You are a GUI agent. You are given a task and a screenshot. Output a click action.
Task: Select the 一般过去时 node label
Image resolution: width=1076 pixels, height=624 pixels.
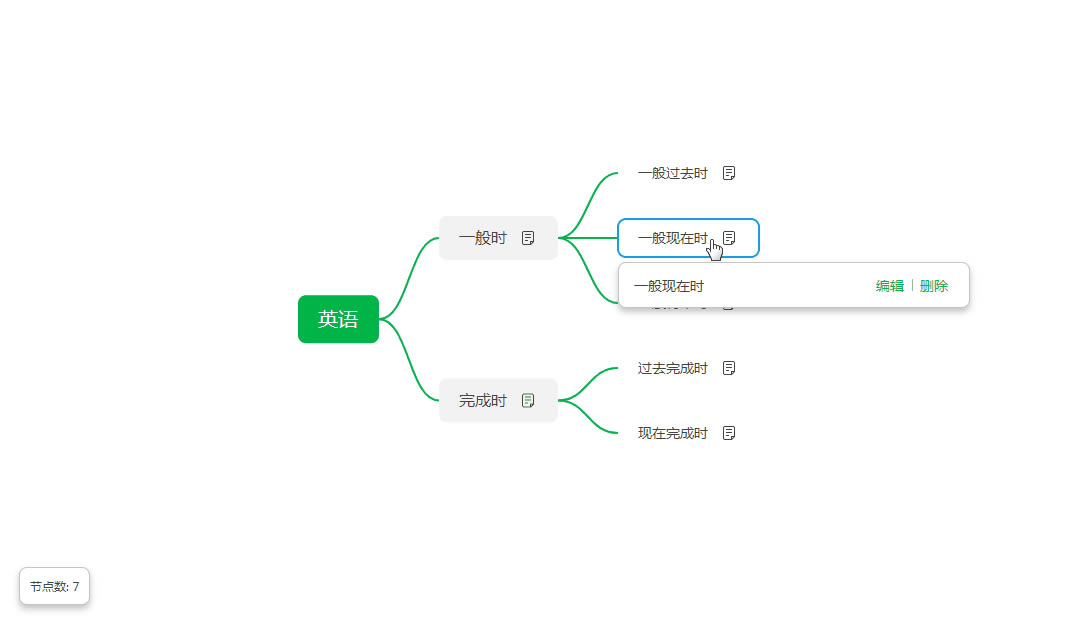(x=672, y=173)
